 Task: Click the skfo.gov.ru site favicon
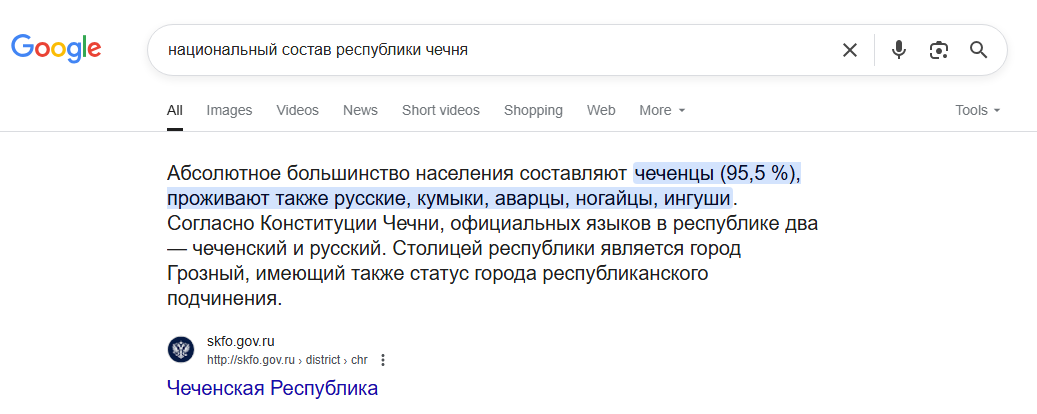181,349
